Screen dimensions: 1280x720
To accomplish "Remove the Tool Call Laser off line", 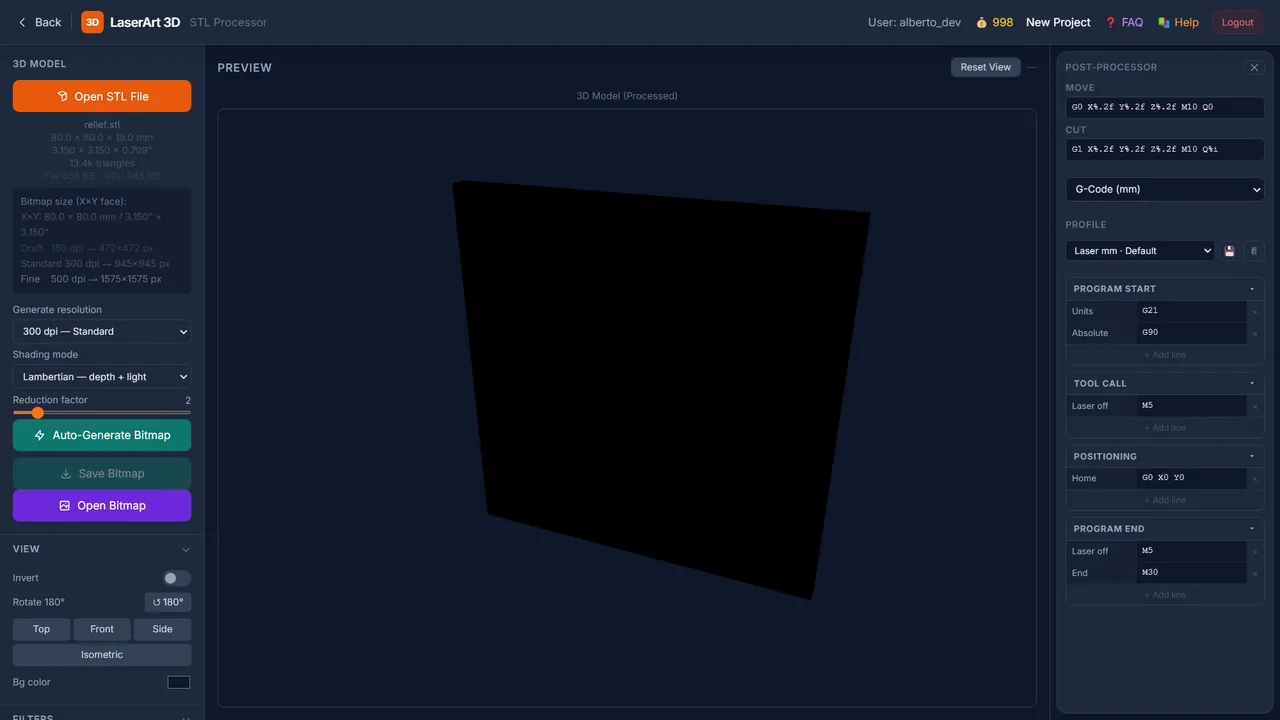I will pos(1255,407).
